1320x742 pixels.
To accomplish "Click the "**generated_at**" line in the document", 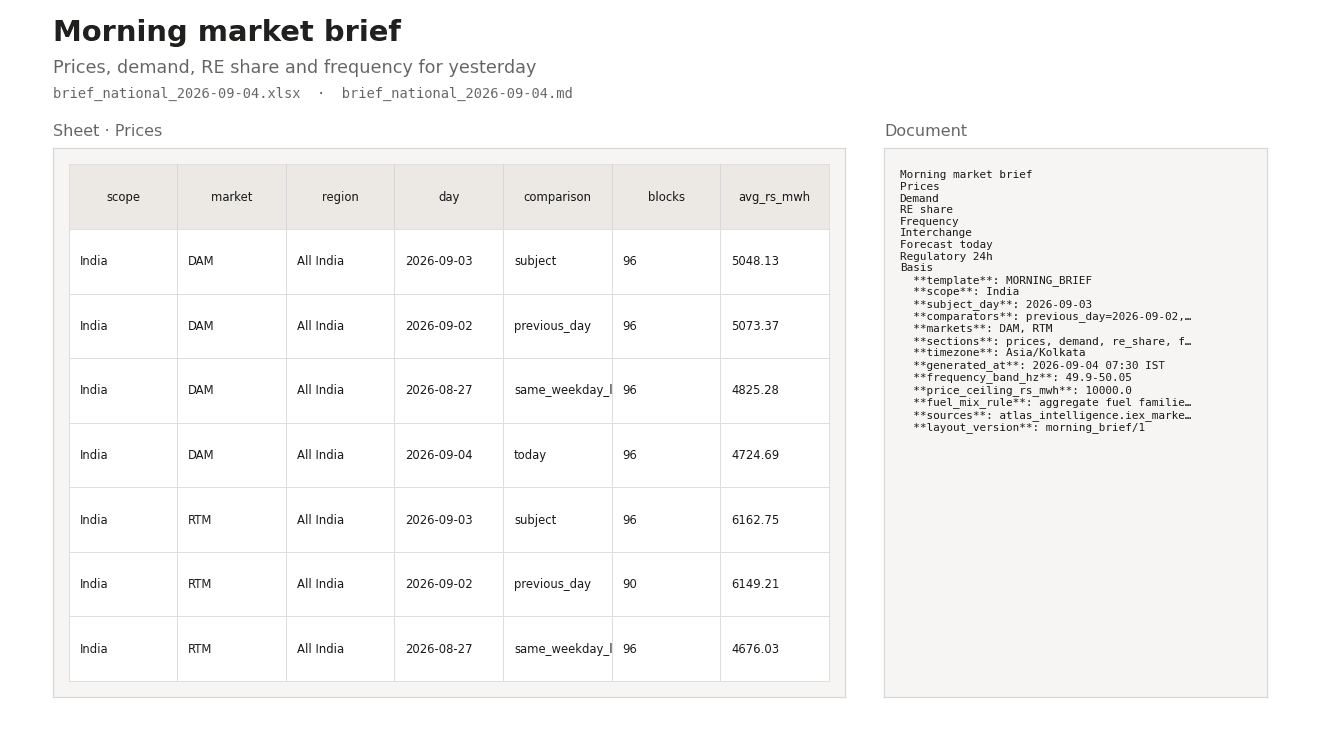I will 1039,366.
